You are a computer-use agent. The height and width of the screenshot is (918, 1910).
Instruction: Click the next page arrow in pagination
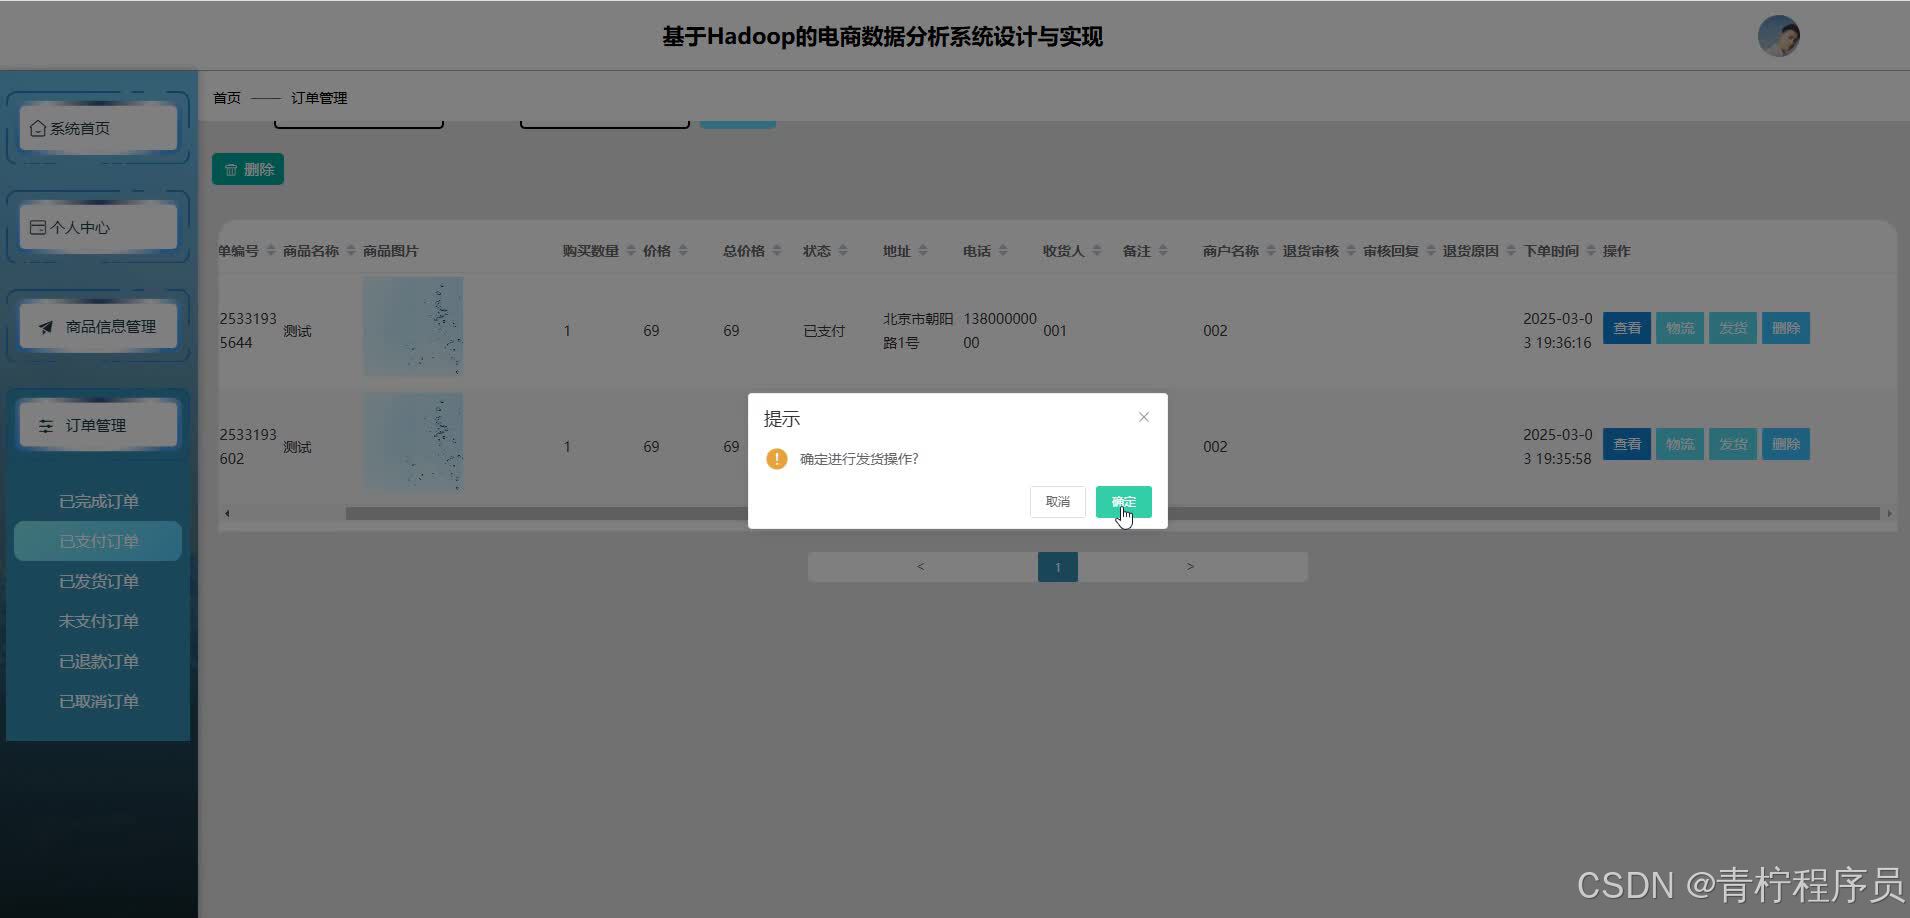[x=1190, y=566]
